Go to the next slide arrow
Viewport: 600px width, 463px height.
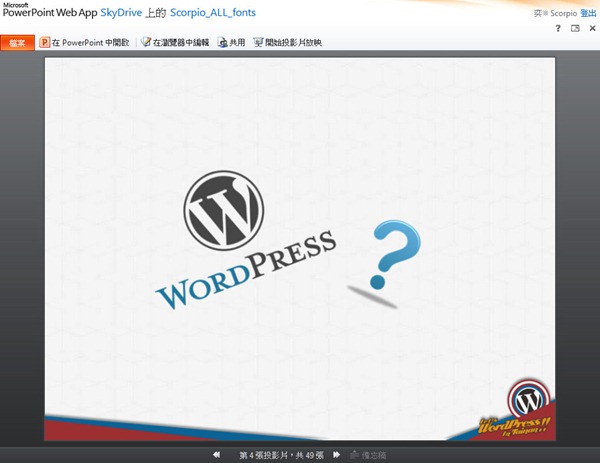click(x=336, y=455)
